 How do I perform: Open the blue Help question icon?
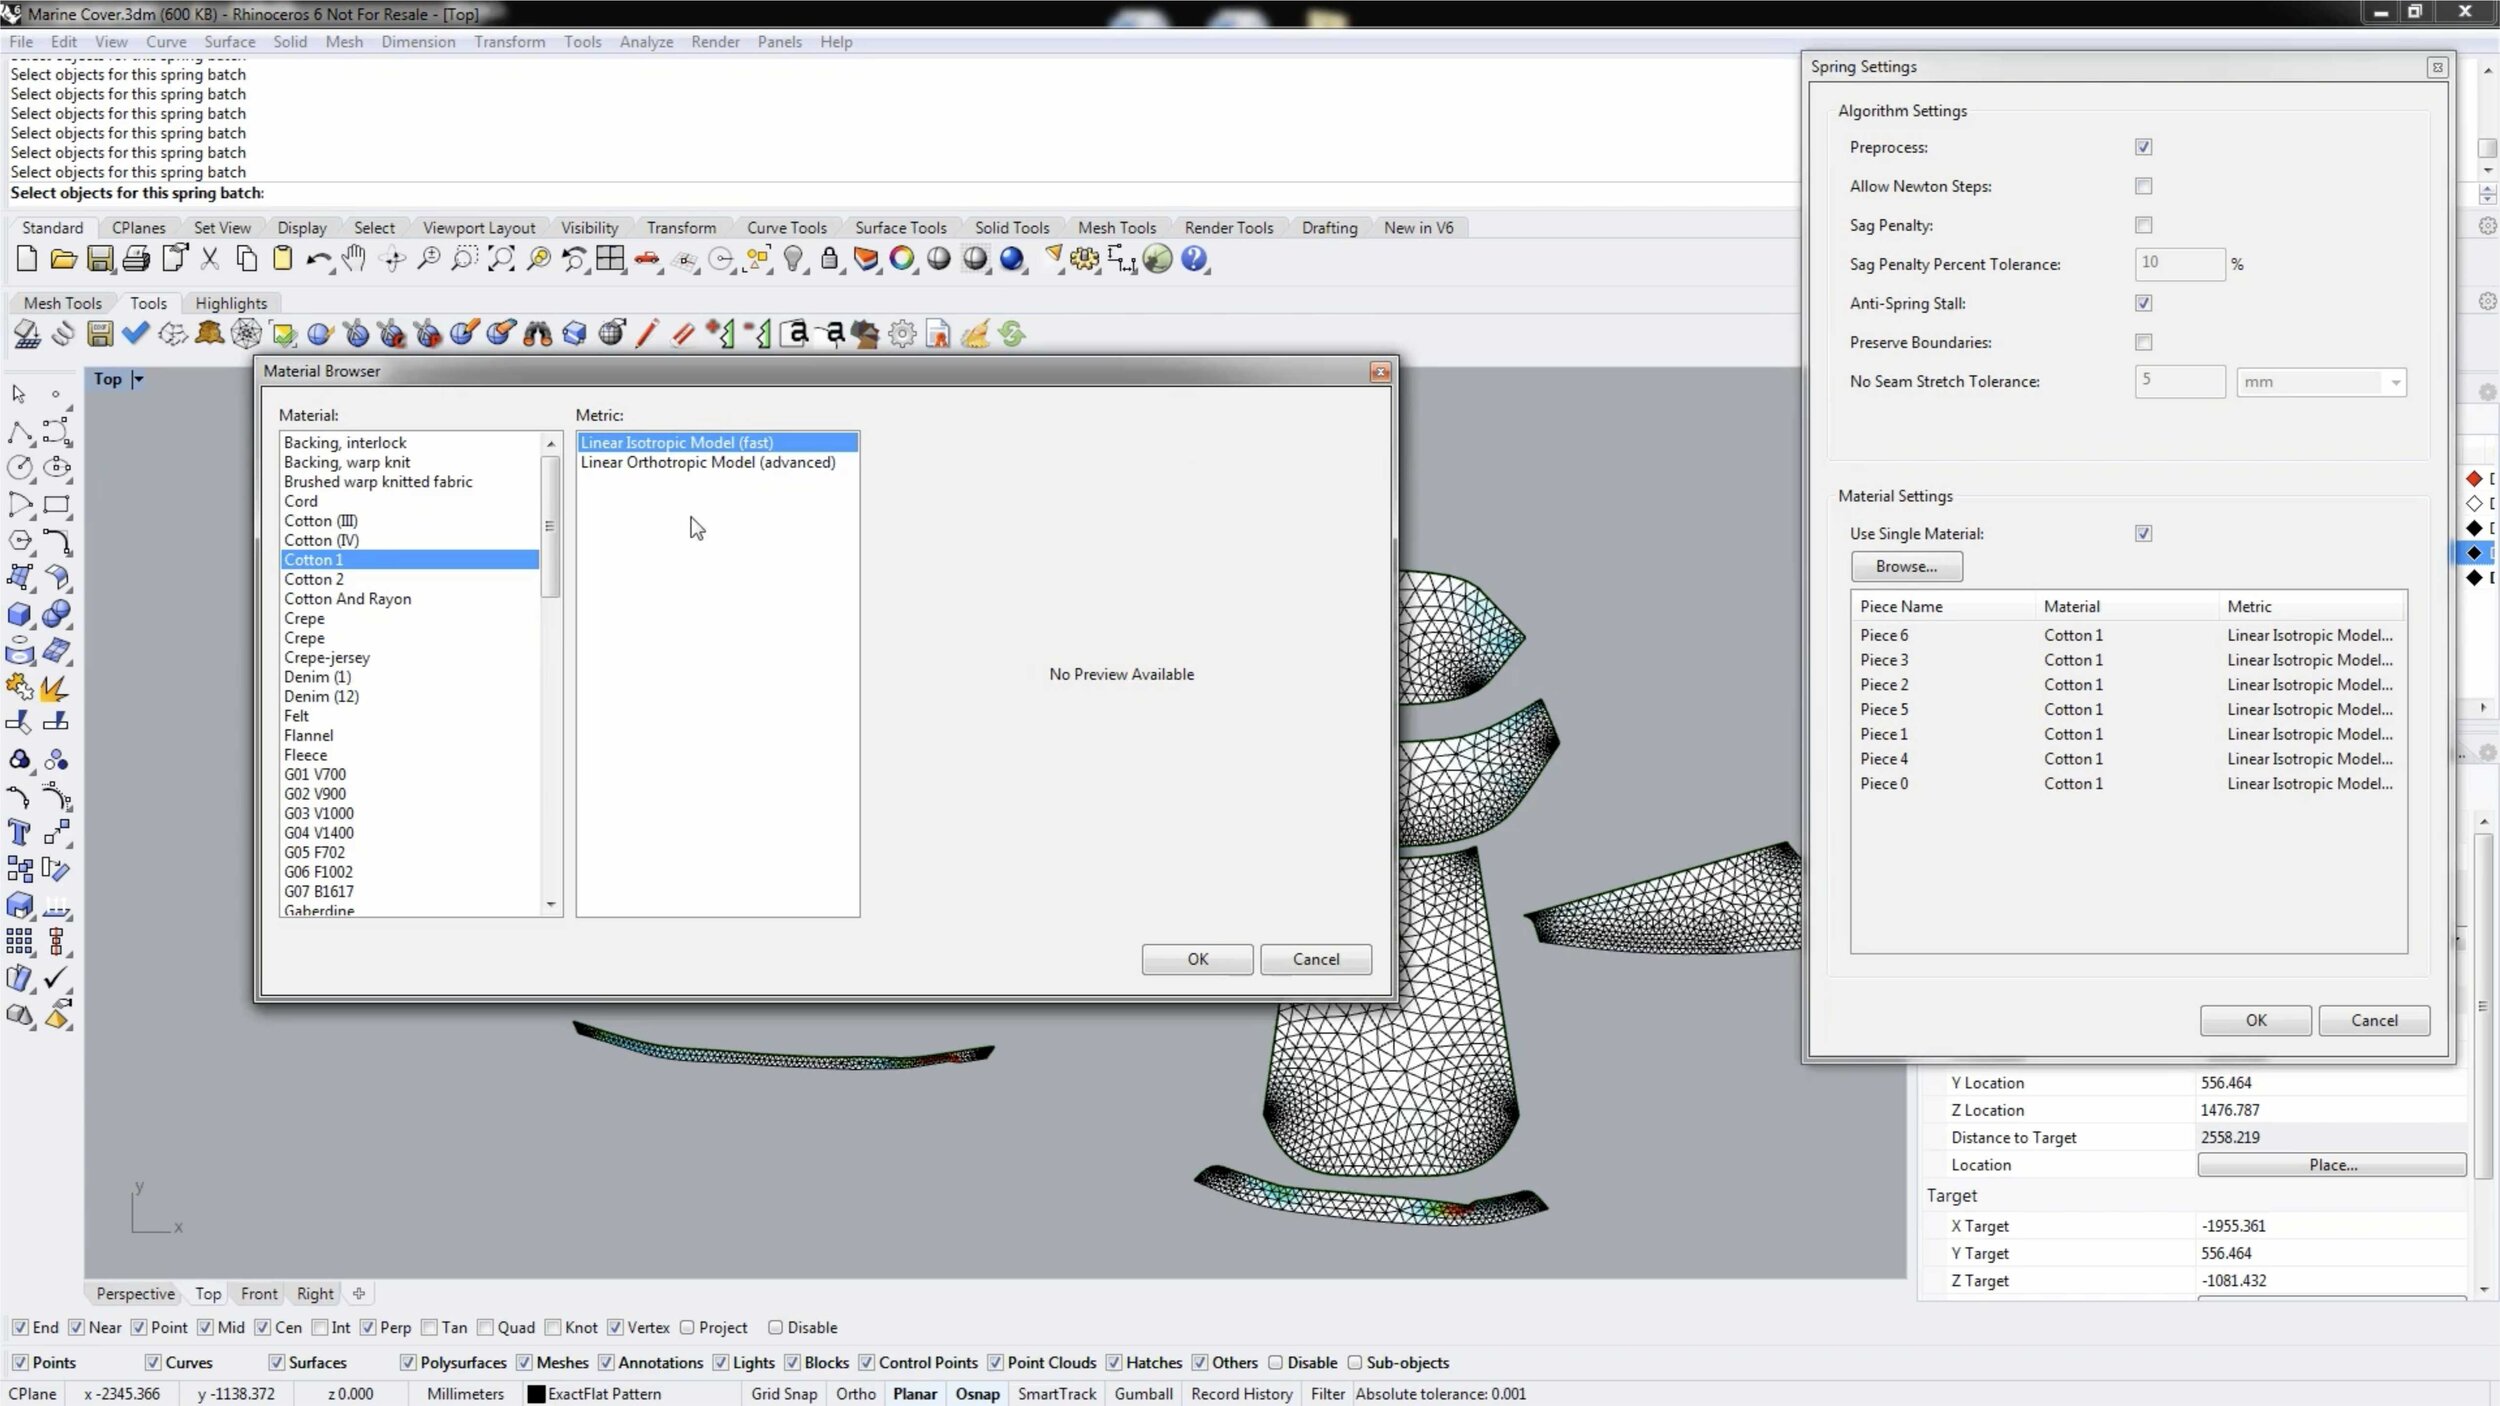coord(1194,259)
